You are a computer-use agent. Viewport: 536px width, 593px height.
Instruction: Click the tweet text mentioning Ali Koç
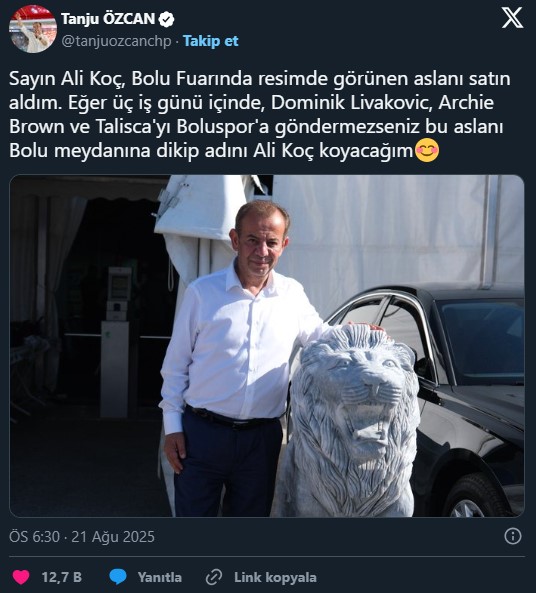click(x=260, y=115)
